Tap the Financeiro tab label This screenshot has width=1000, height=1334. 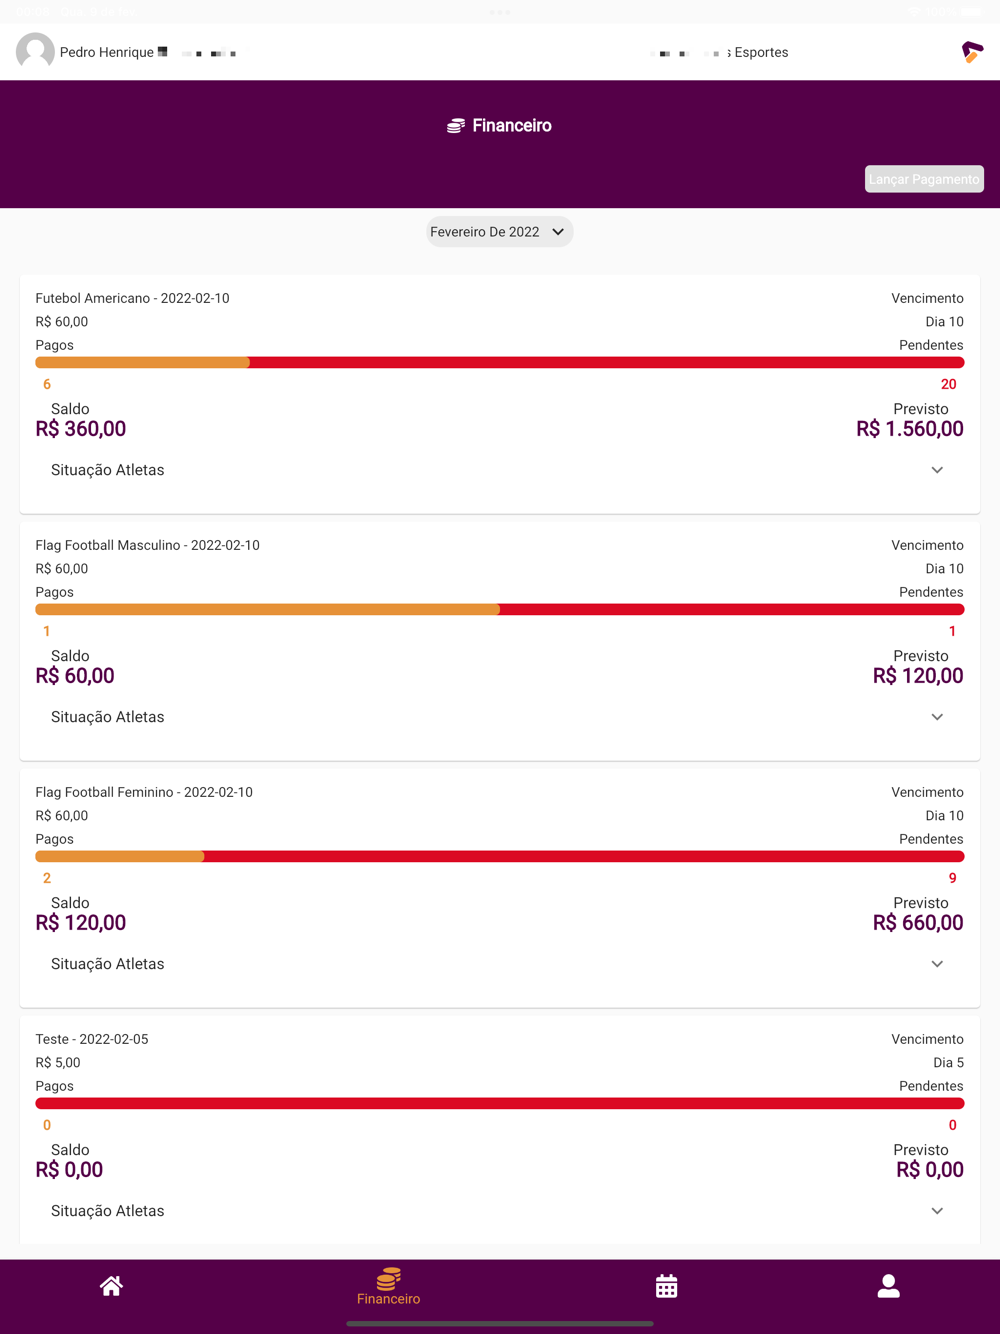pos(389,1299)
